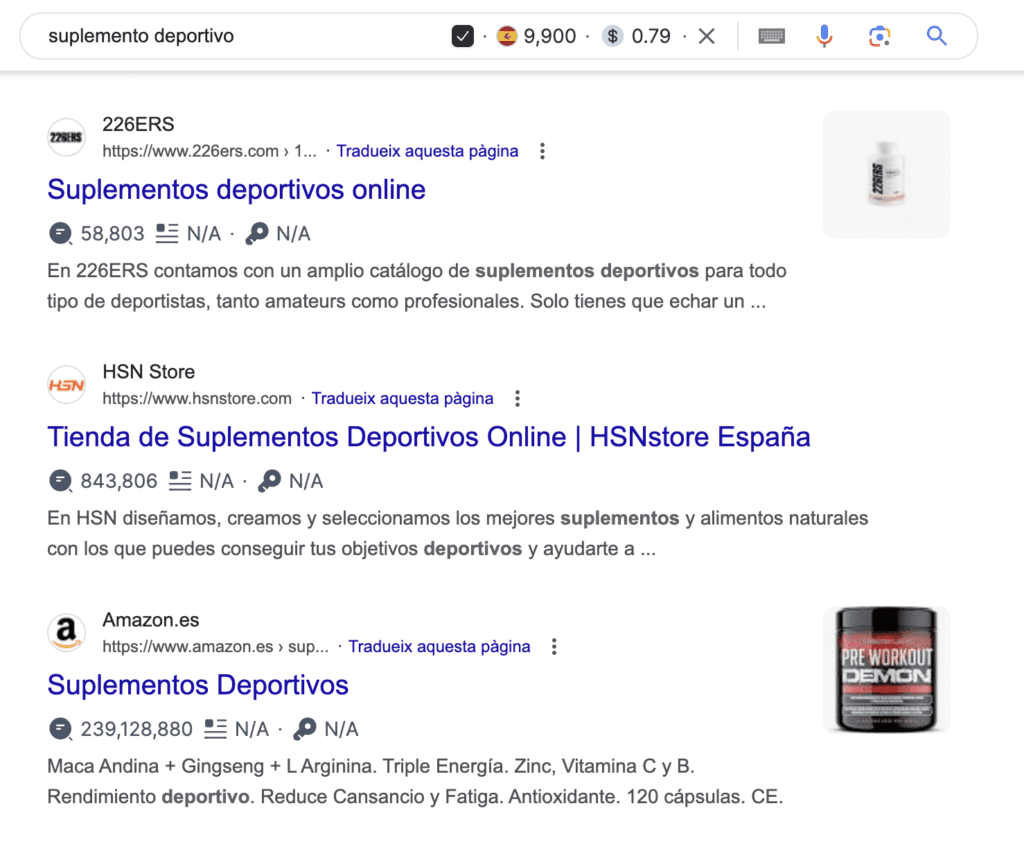Open three-dot menu for Amazon.es result
Viewport: 1024px width, 851px height.
554,647
